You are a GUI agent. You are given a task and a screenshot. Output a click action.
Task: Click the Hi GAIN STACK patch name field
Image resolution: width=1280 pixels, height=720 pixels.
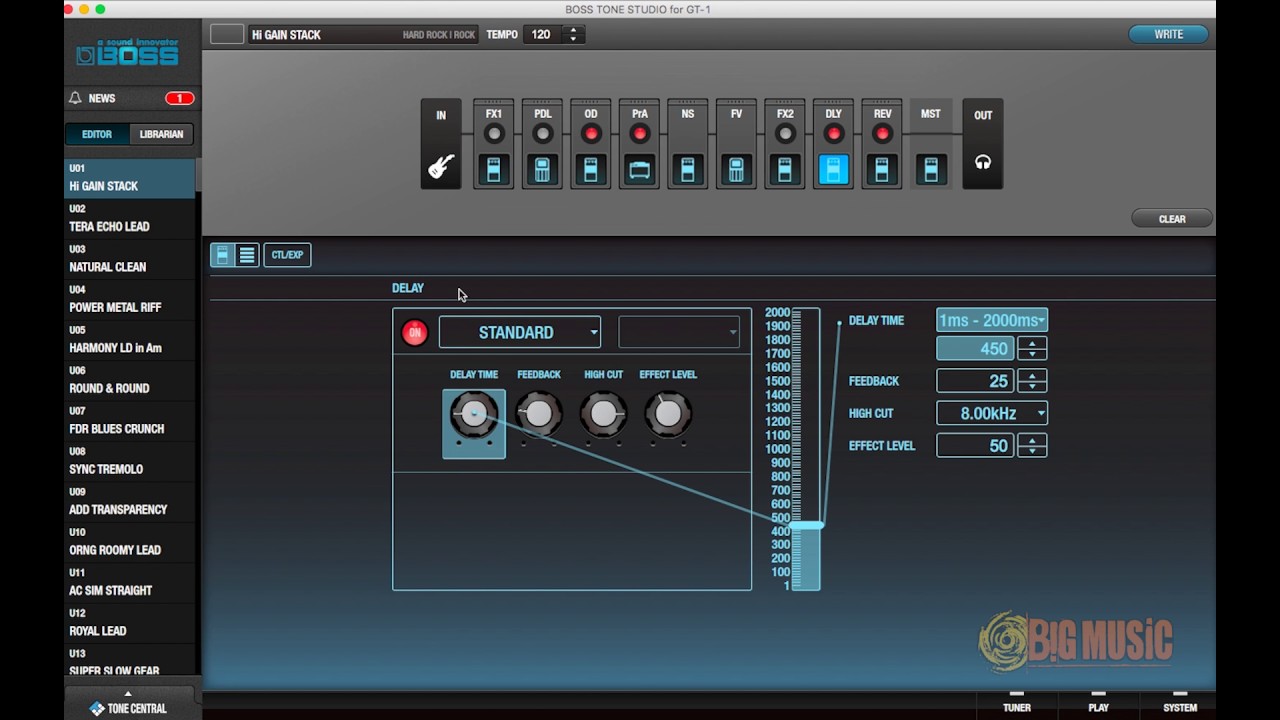click(x=363, y=34)
